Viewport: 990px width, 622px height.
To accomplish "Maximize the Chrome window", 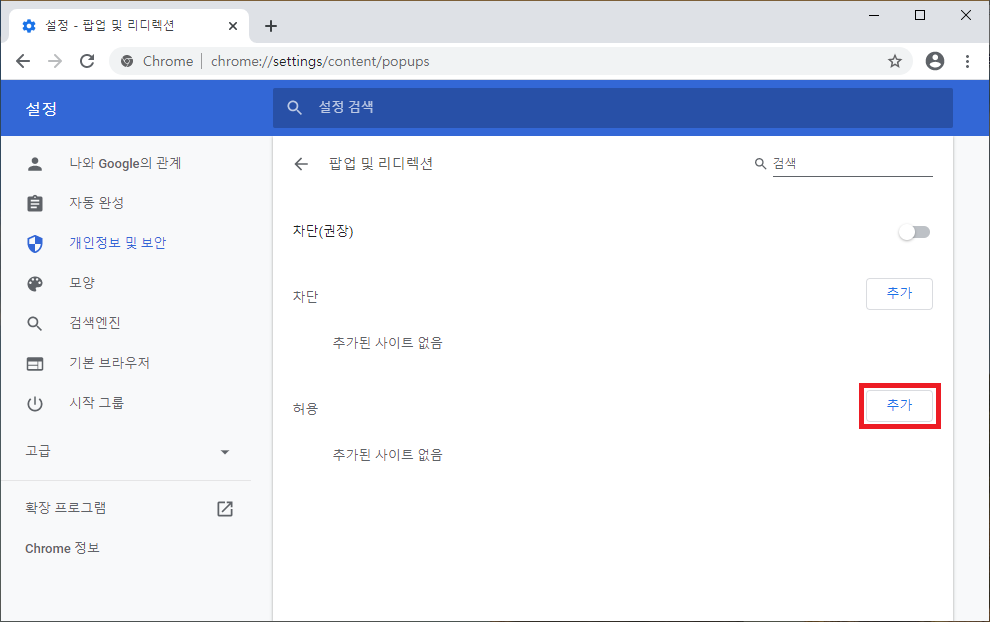I will click(920, 15).
